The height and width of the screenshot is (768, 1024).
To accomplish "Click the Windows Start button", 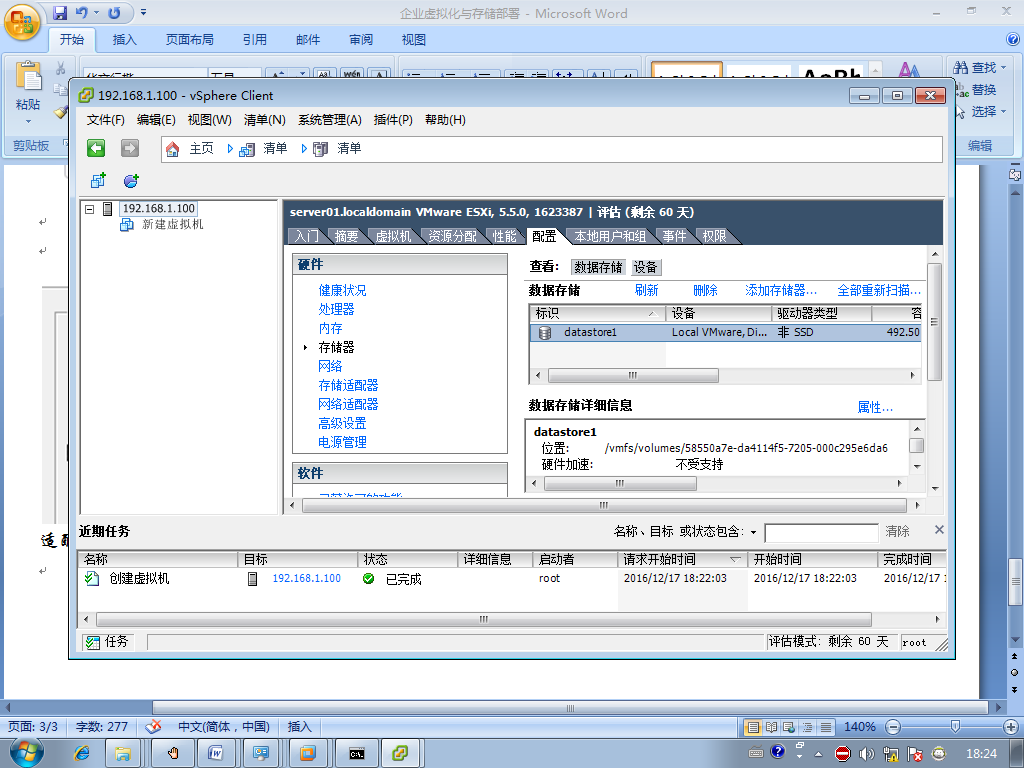I will (x=26, y=753).
